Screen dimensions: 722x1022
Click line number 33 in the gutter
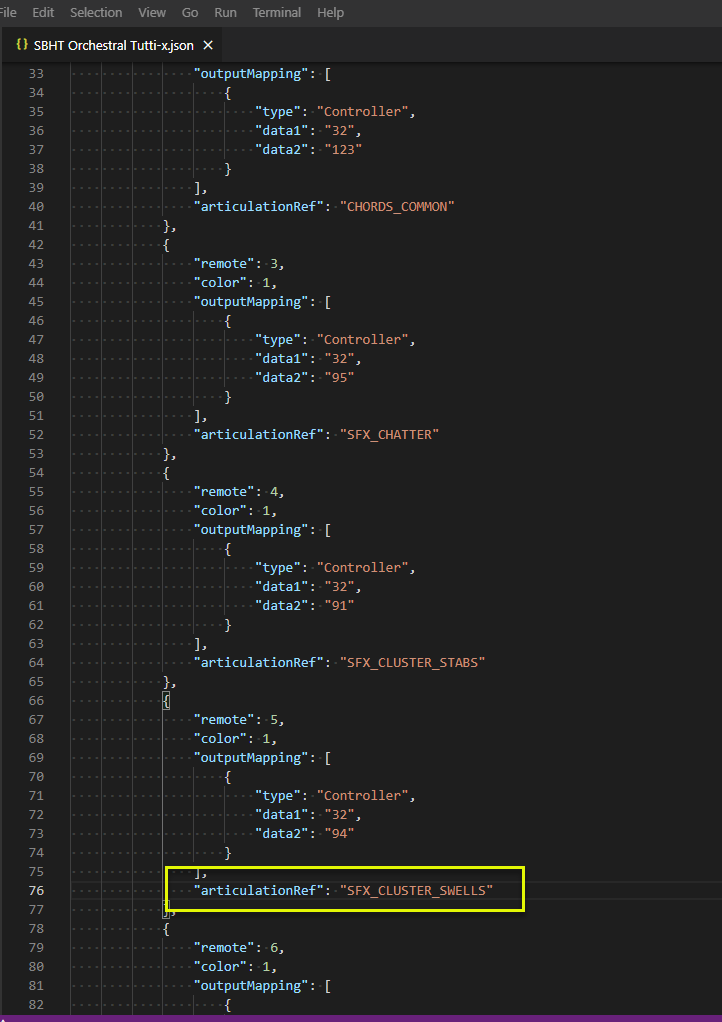pos(36,74)
